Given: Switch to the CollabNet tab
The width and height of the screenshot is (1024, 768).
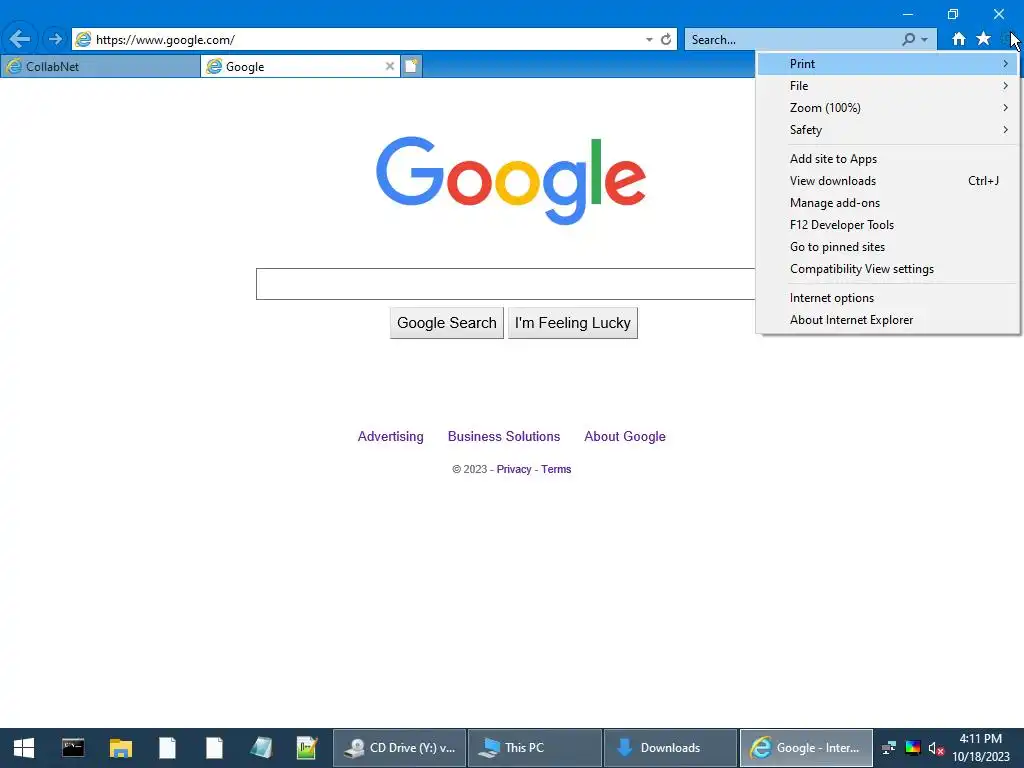Looking at the screenshot, I should click(x=100, y=66).
